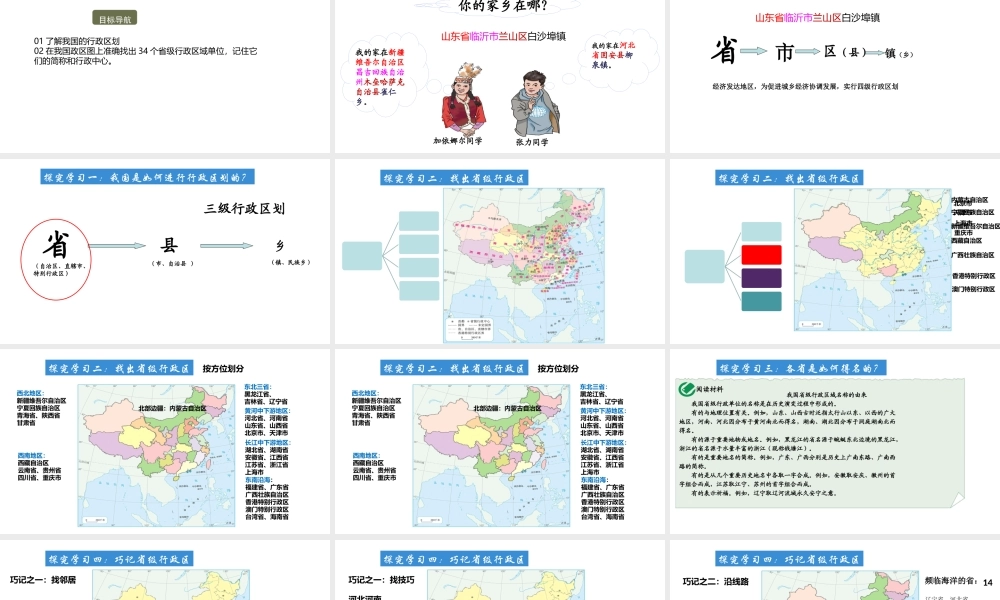Image resolution: width=1000 pixels, height=600 pixels.
Task: Click the 加依娜尔同学 girl illustration
Action: coord(464,99)
